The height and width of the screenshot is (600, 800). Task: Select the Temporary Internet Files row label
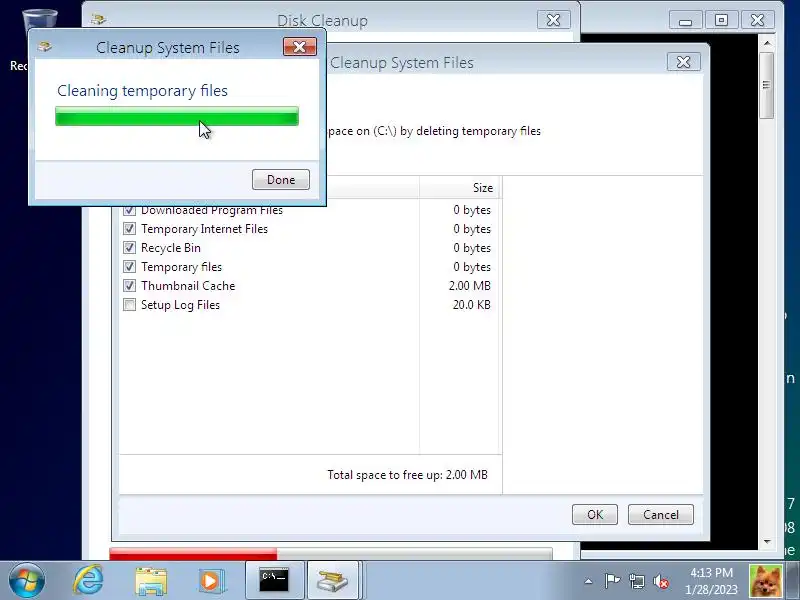(x=204, y=229)
